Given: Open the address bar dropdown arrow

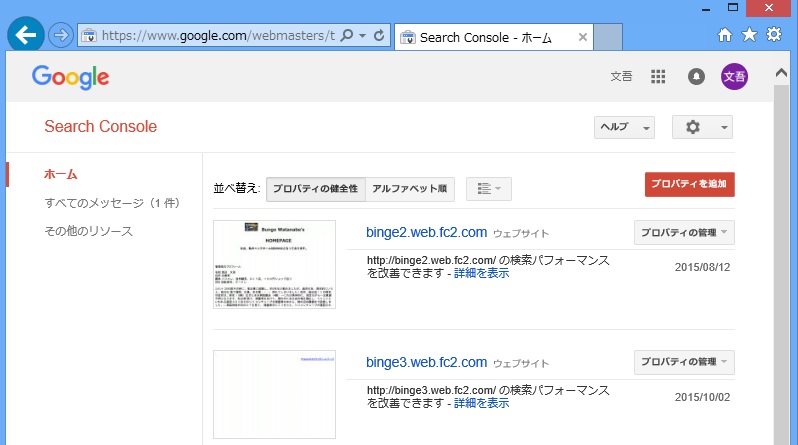Looking at the screenshot, I should click(x=362, y=36).
